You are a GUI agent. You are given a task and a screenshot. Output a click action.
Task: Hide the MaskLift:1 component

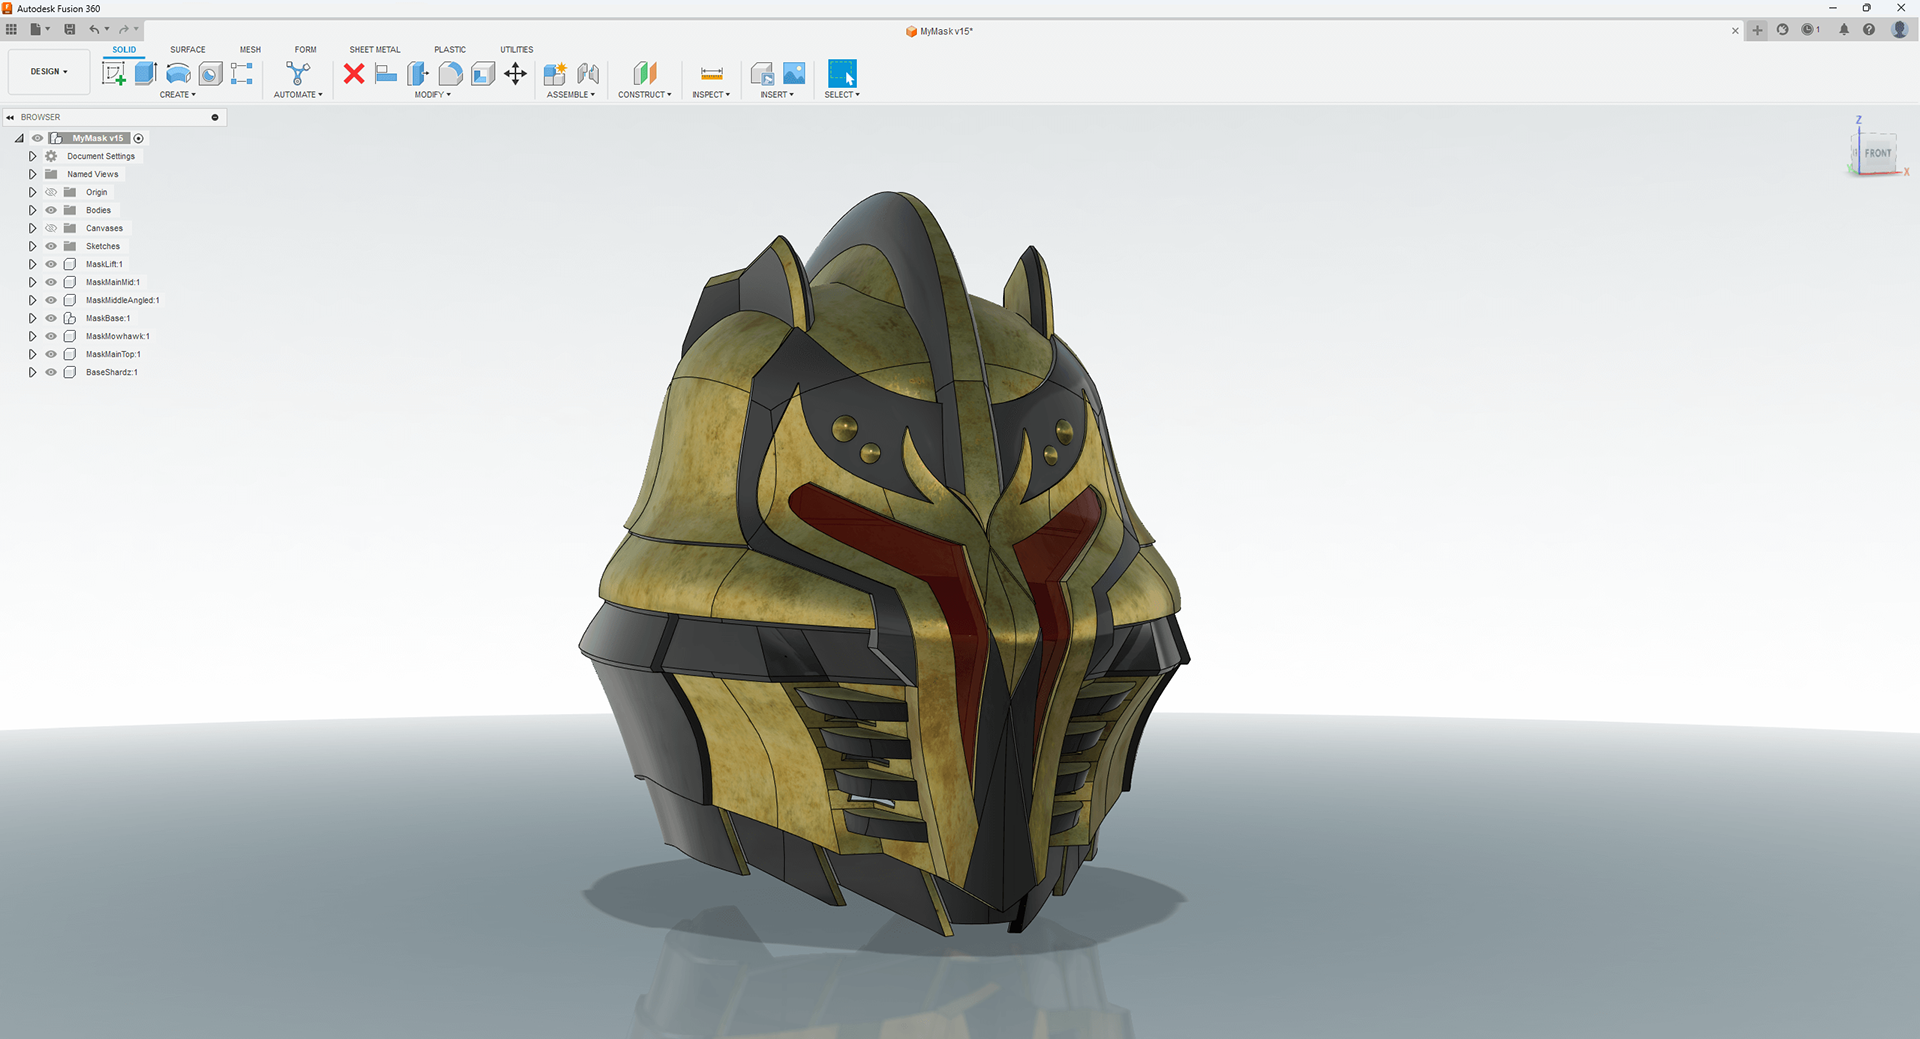(51, 264)
